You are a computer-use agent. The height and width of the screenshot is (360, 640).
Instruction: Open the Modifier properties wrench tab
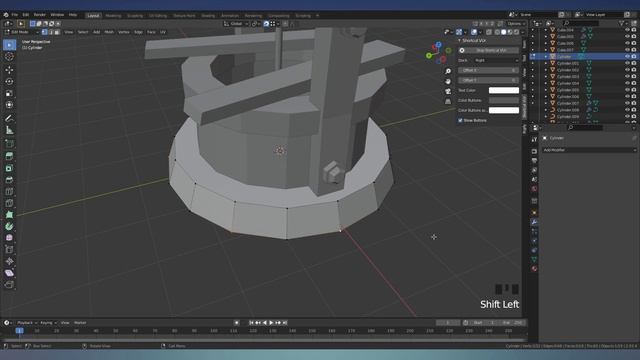pos(534,222)
